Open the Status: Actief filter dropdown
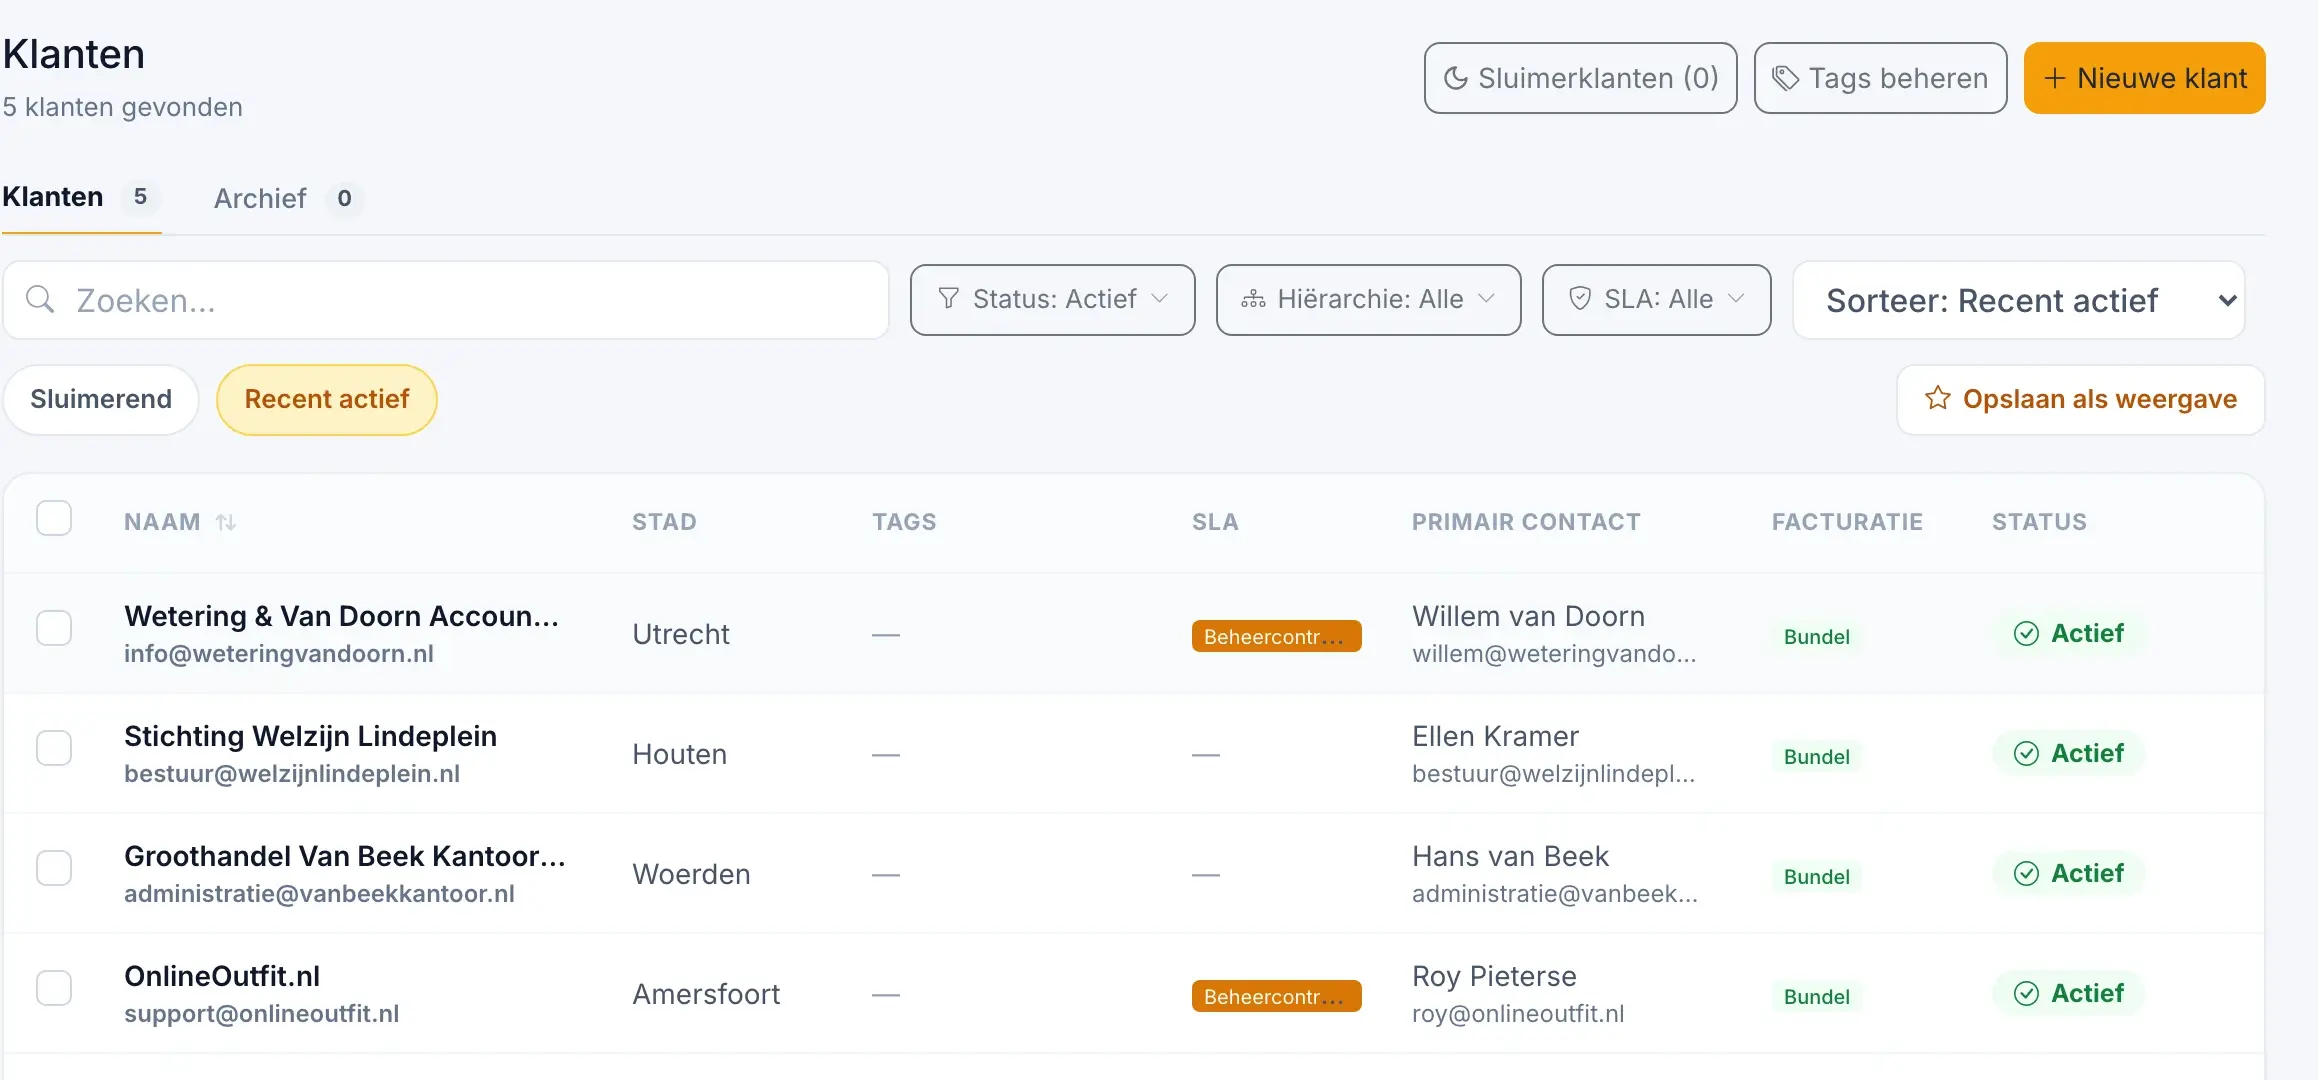Image resolution: width=2318 pixels, height=1080 pixels. (1053, 300)
